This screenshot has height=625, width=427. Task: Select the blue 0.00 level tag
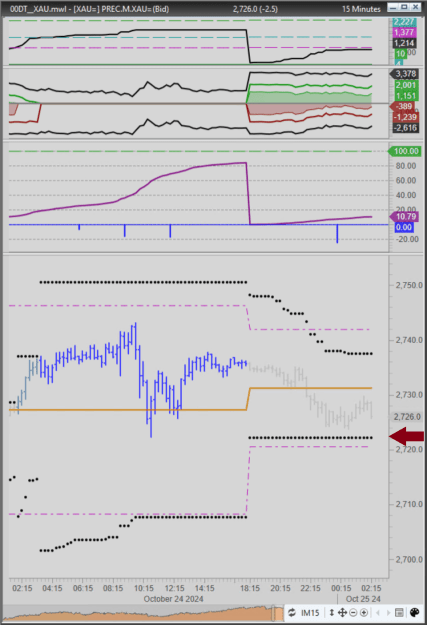tap(403, 227)
